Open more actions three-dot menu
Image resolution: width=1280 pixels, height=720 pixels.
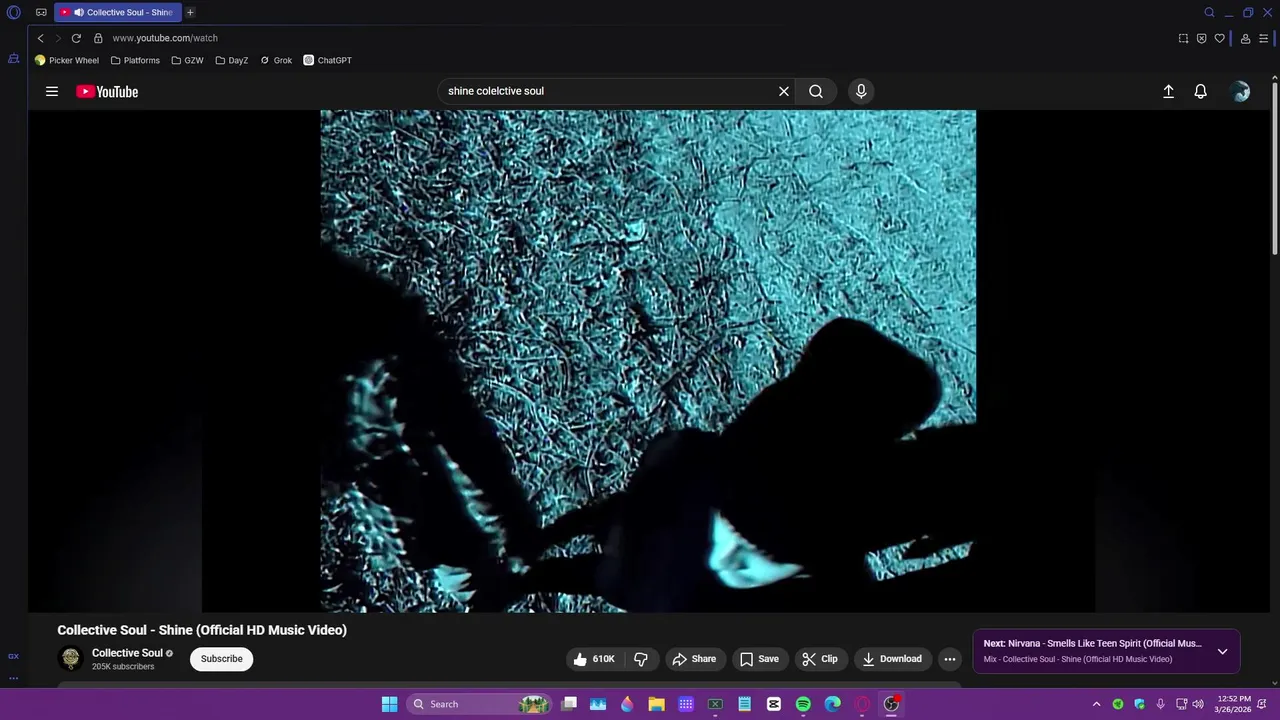(950, 659)
